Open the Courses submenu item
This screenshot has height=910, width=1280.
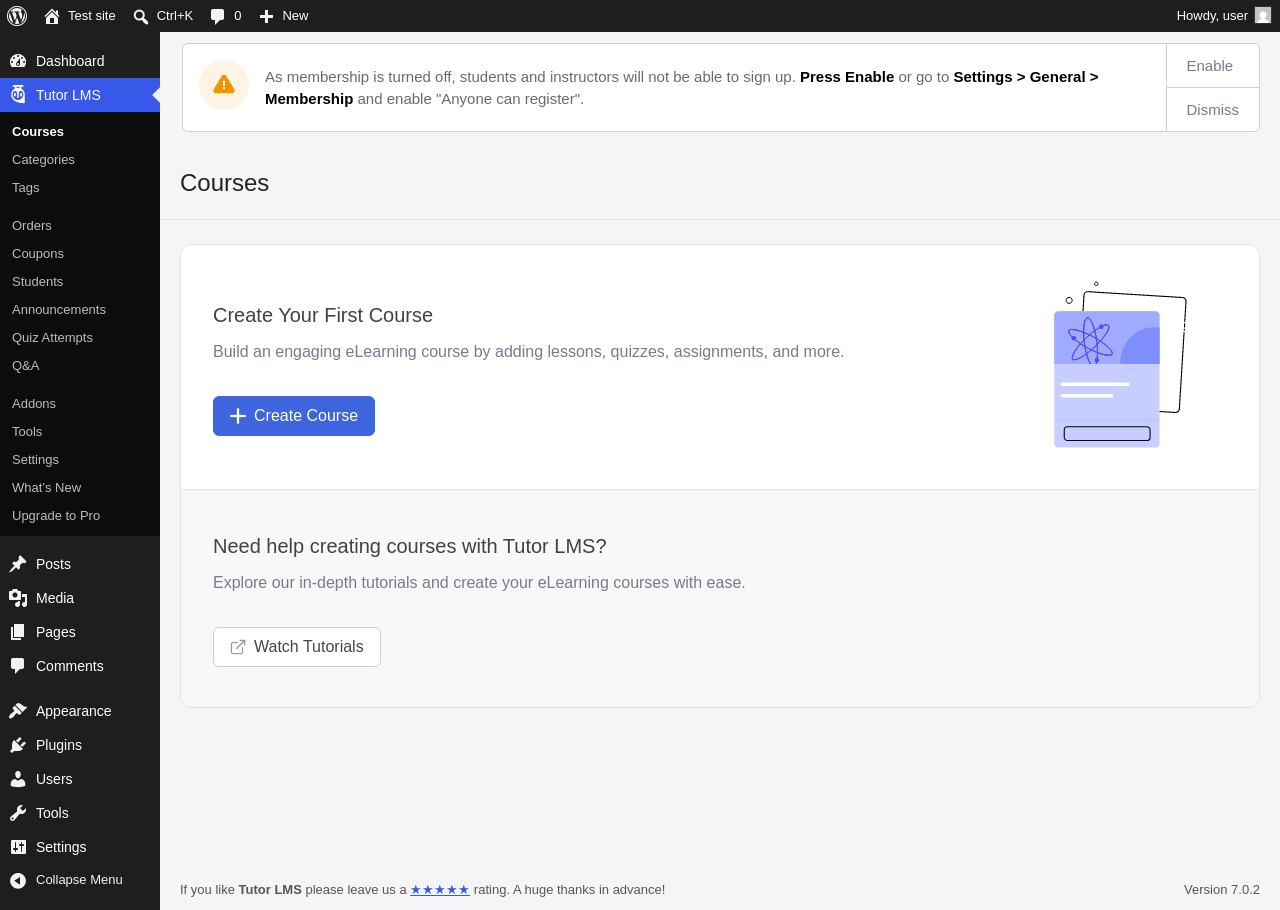(38, 131)
